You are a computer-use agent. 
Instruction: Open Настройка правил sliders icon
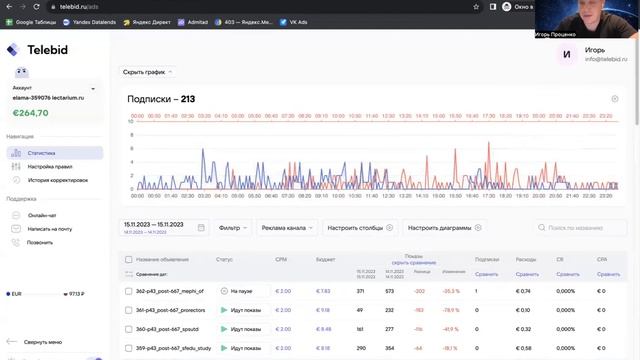point(16,167)
